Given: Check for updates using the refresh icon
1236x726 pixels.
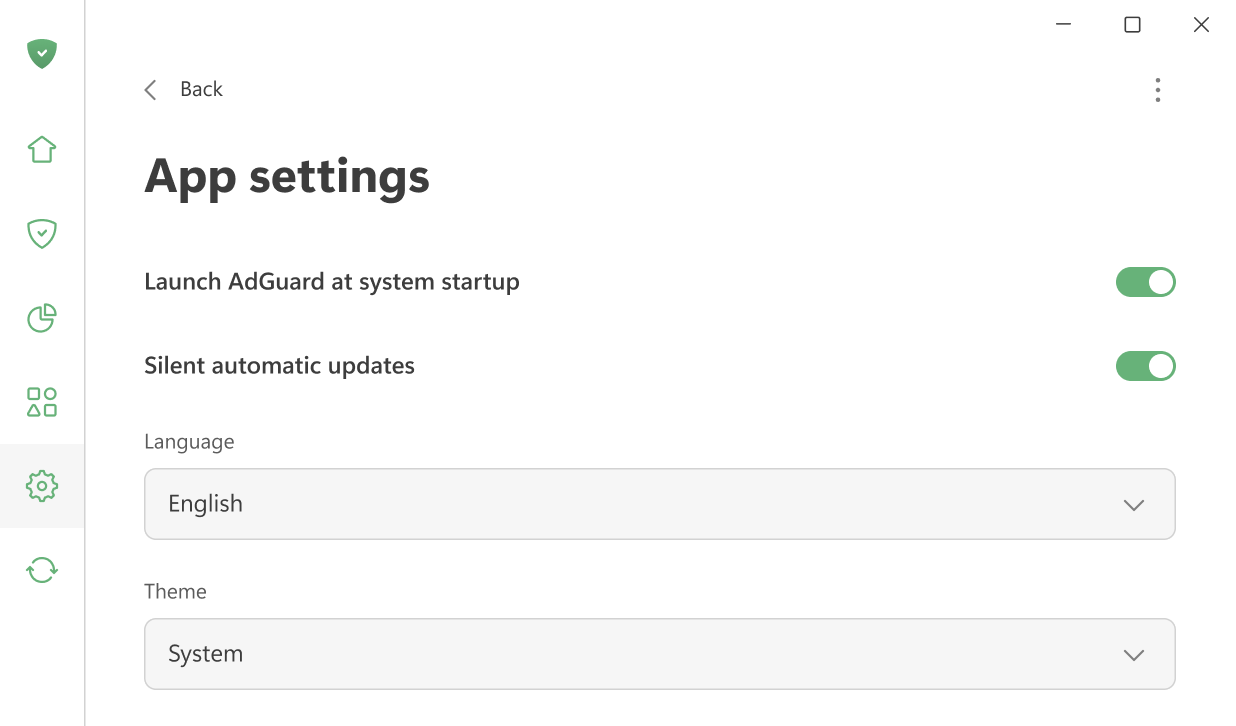Looking at the screenshot, I should pyautogui.click(x=42, y=569).
